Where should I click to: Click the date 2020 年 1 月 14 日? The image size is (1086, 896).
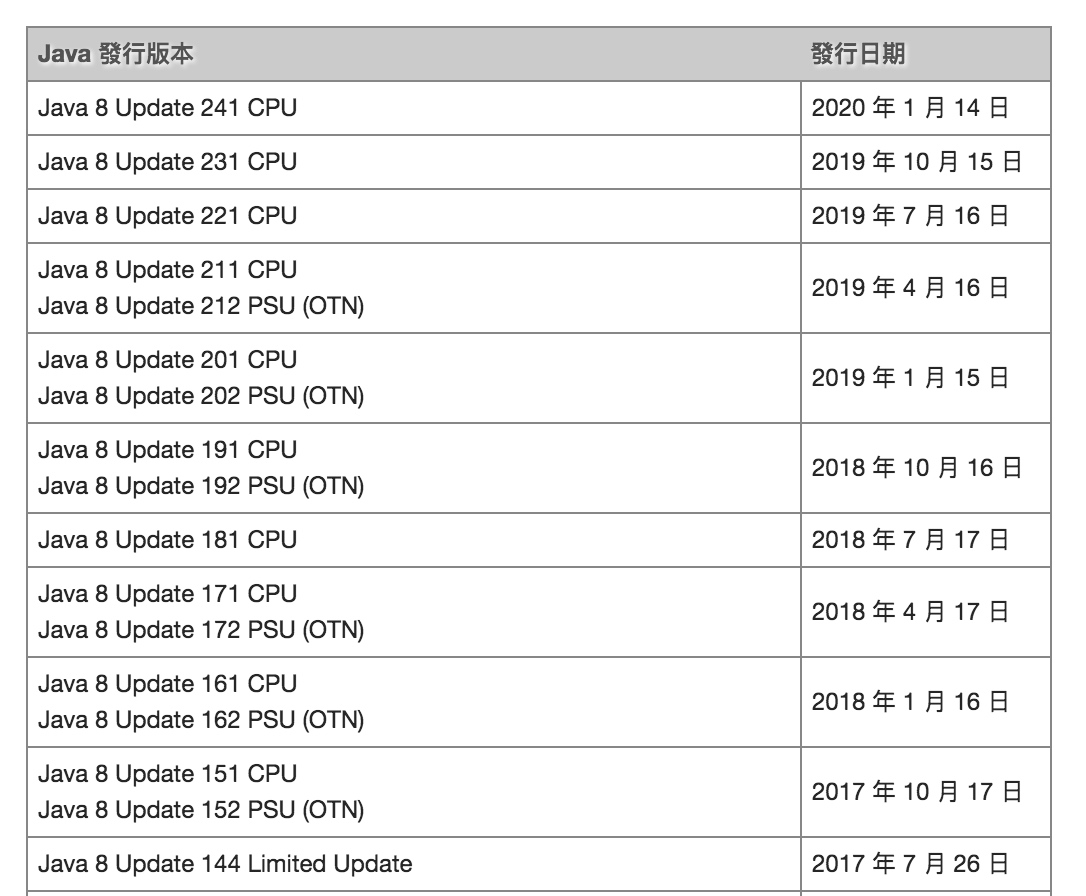910,108
